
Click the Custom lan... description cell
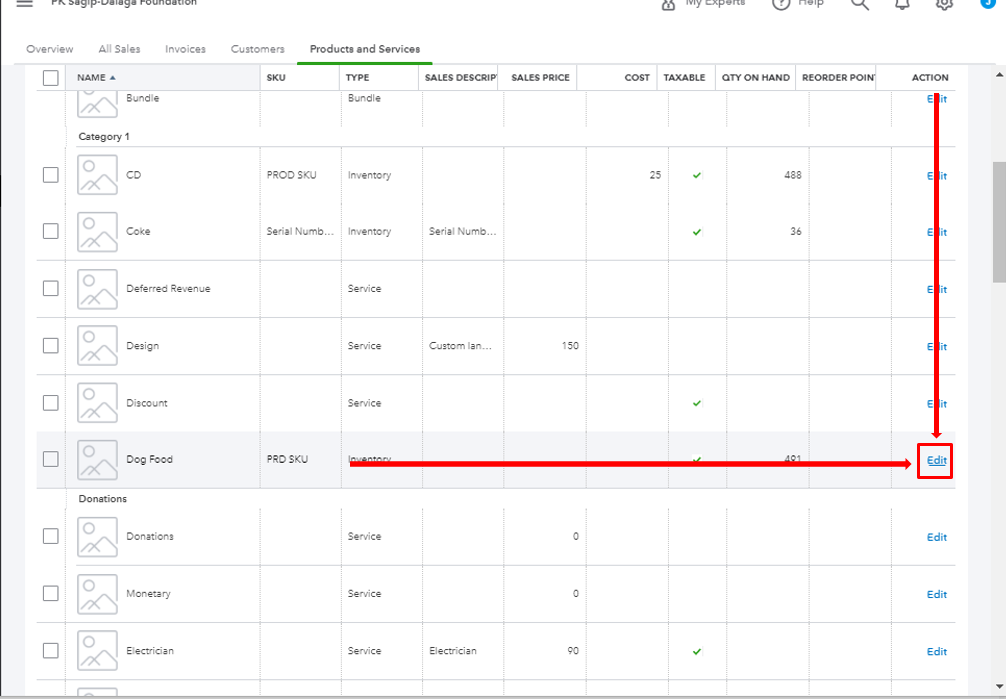click(x=461, y=345)
